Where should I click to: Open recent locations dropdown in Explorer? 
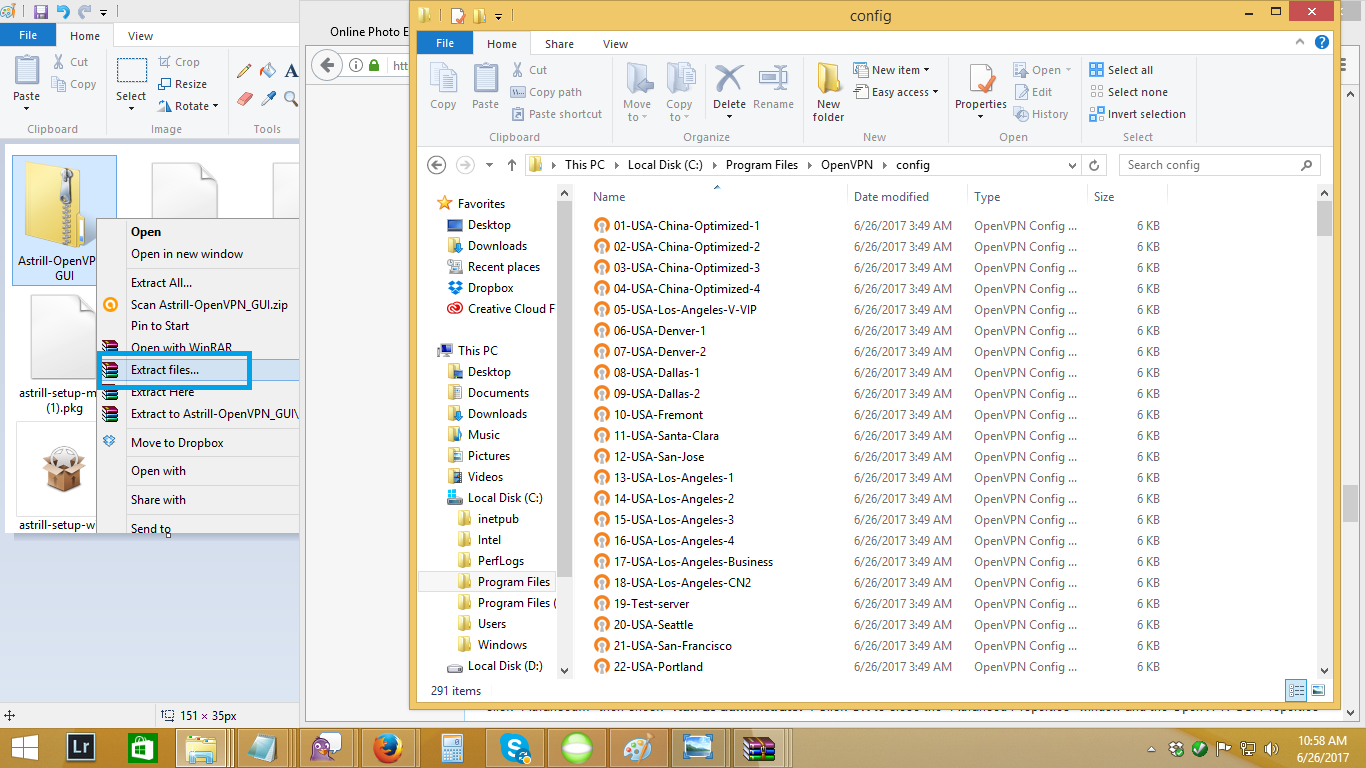489,165
